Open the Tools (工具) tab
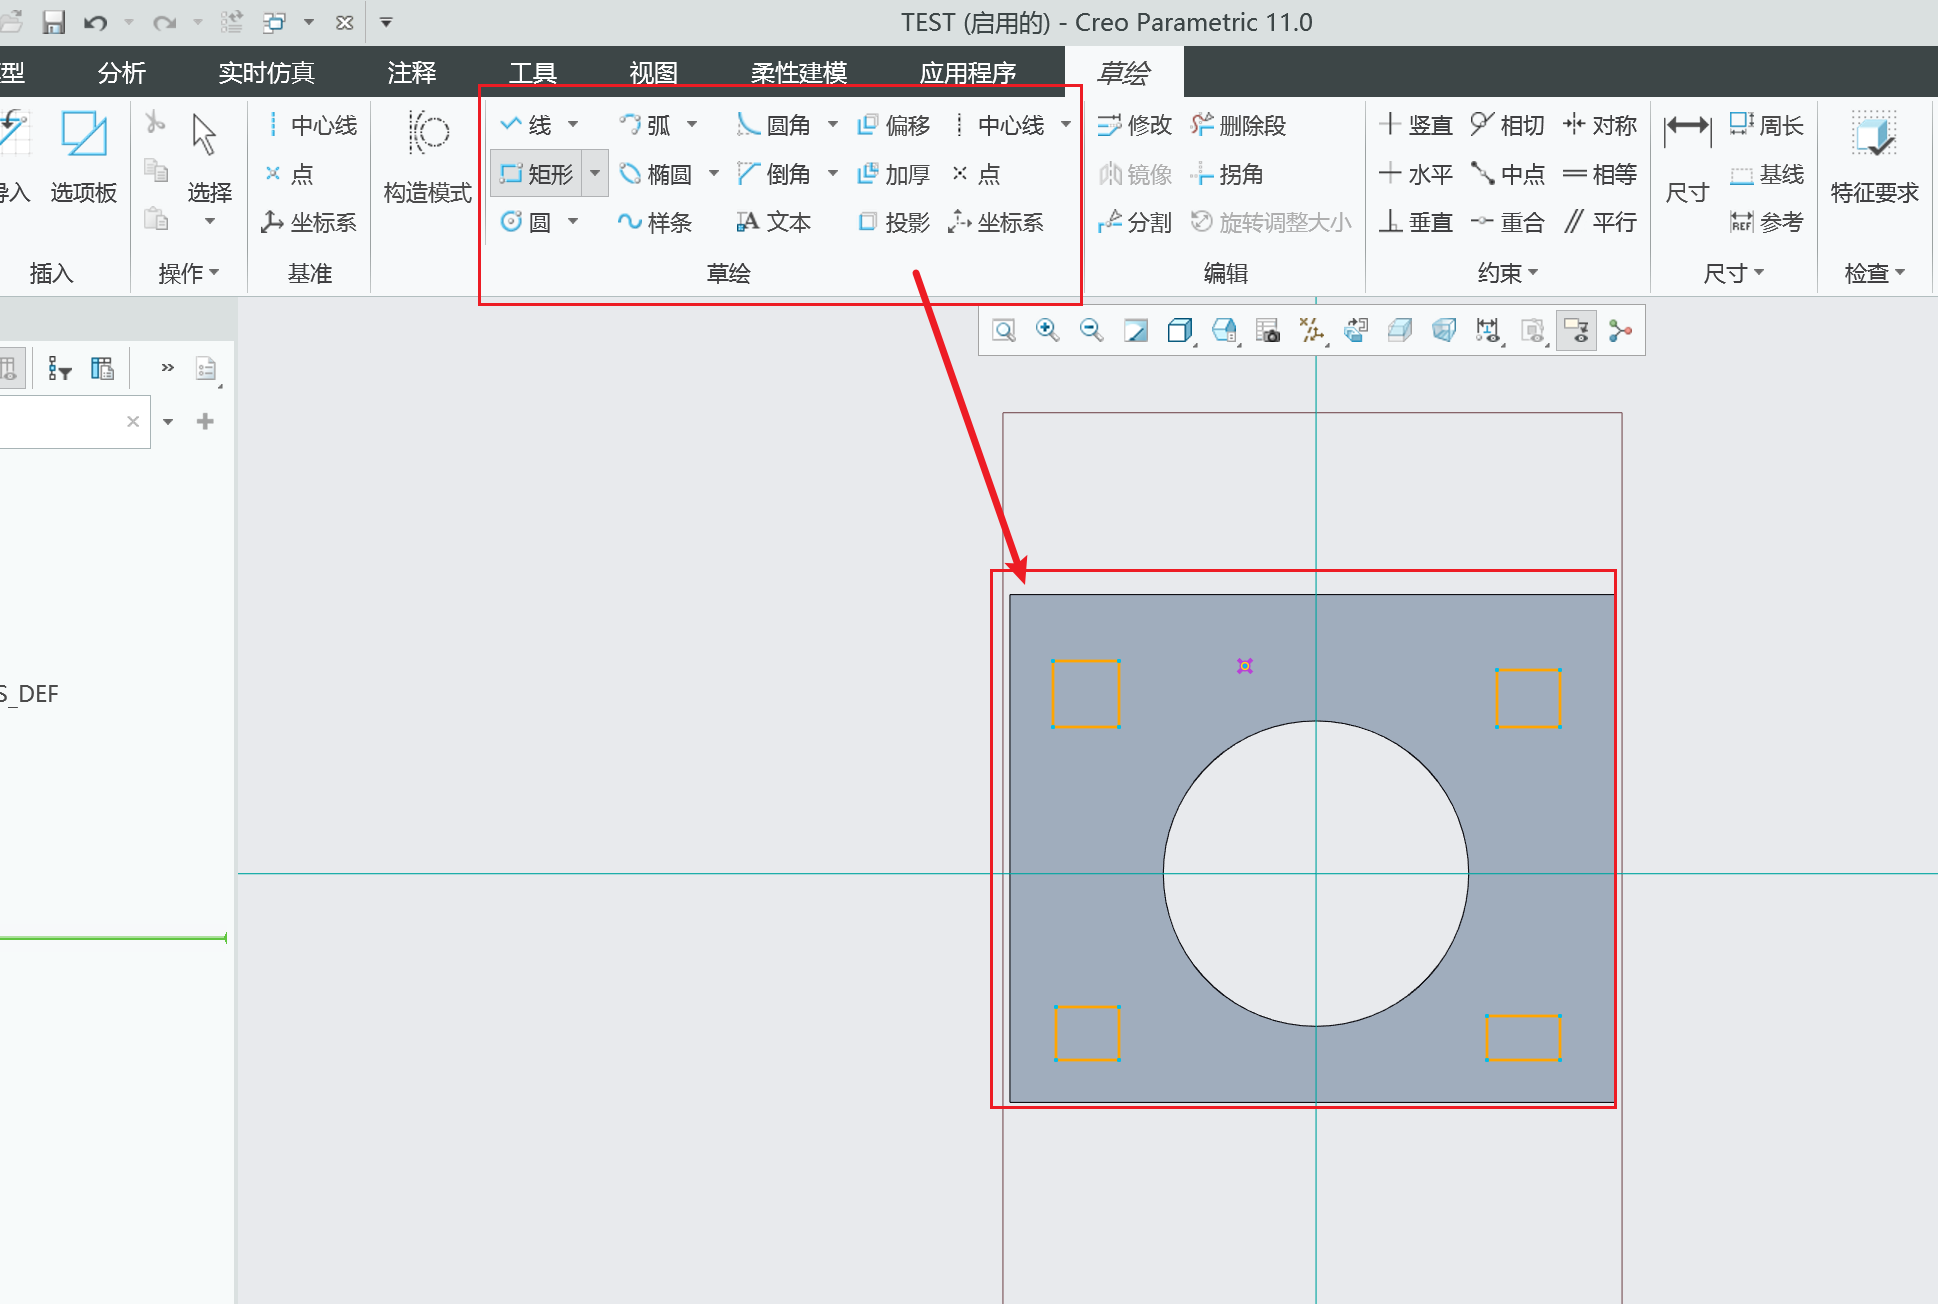1938x1304 pixels. coord(532,72)
